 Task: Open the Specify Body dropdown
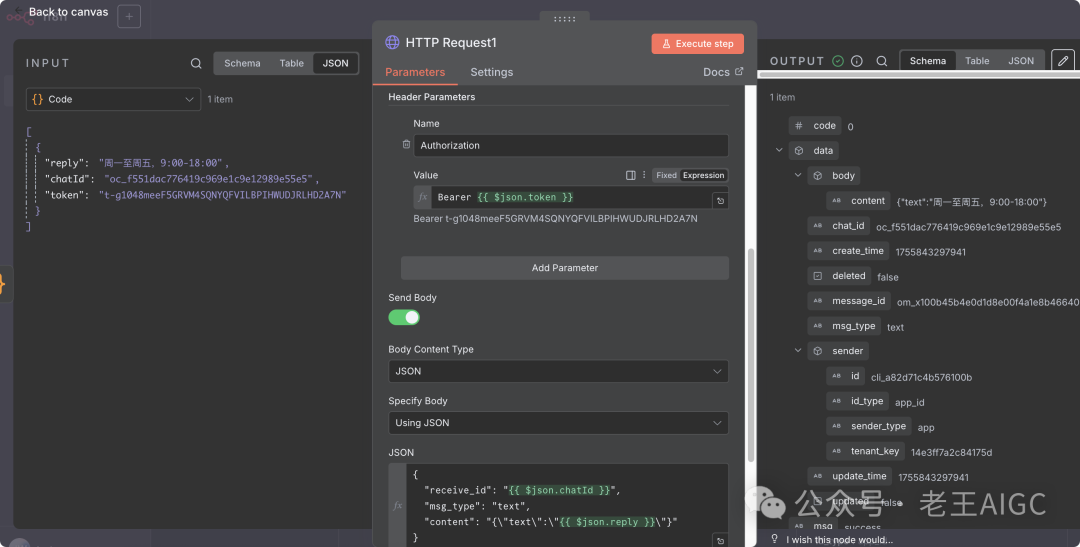(x=558, y=423)
